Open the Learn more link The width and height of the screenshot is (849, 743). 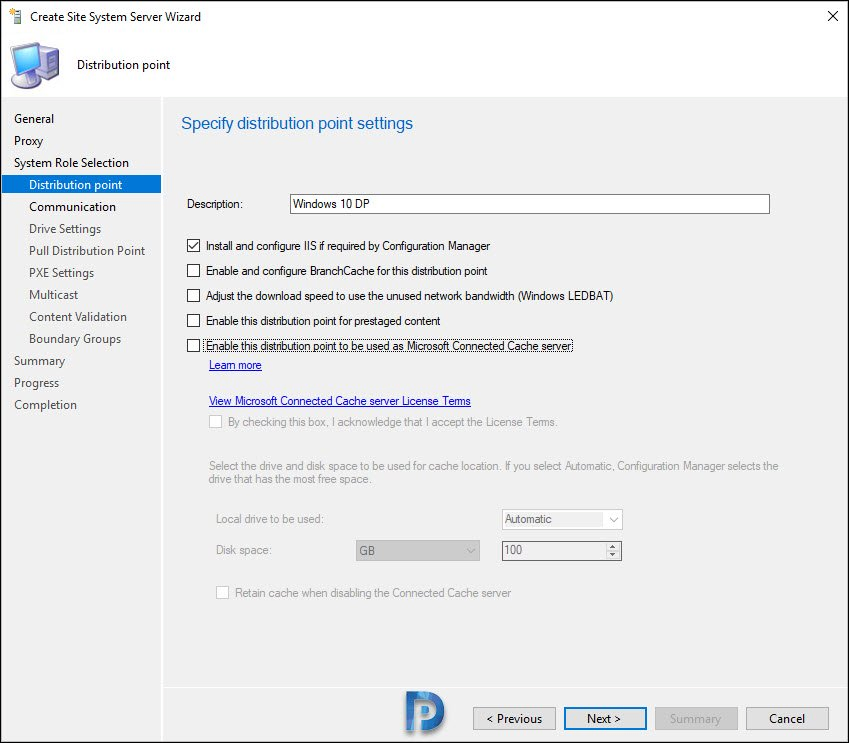pyautogui.click(x=235, y=365)
